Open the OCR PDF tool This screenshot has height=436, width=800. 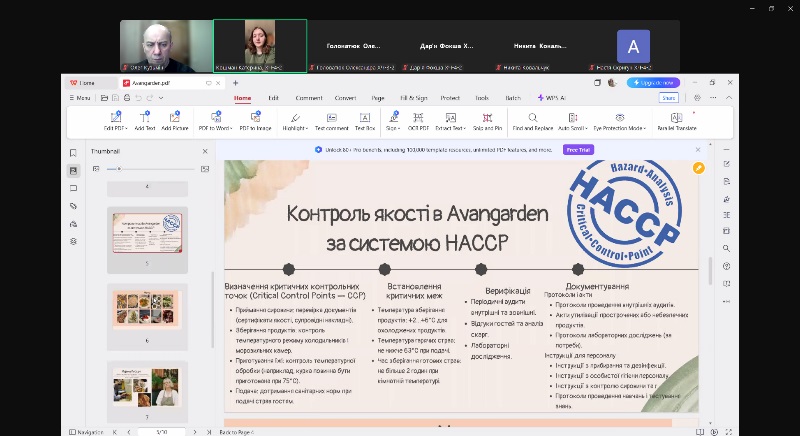[419, 121]
